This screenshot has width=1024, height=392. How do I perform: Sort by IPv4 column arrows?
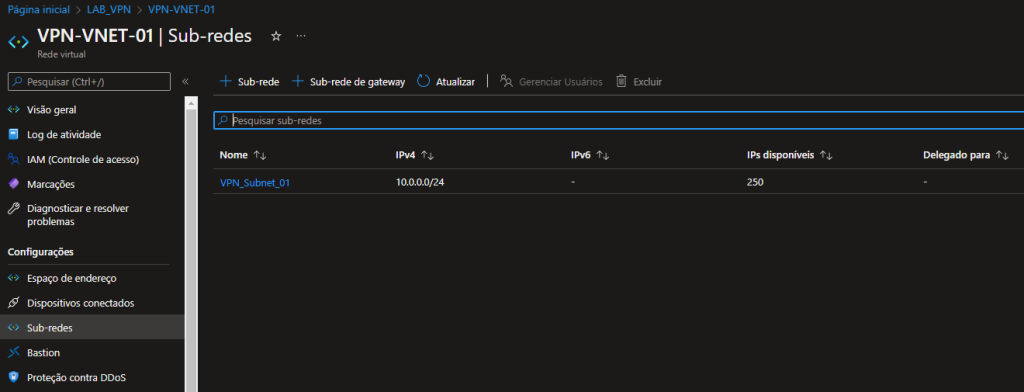[x=428, y=155]
